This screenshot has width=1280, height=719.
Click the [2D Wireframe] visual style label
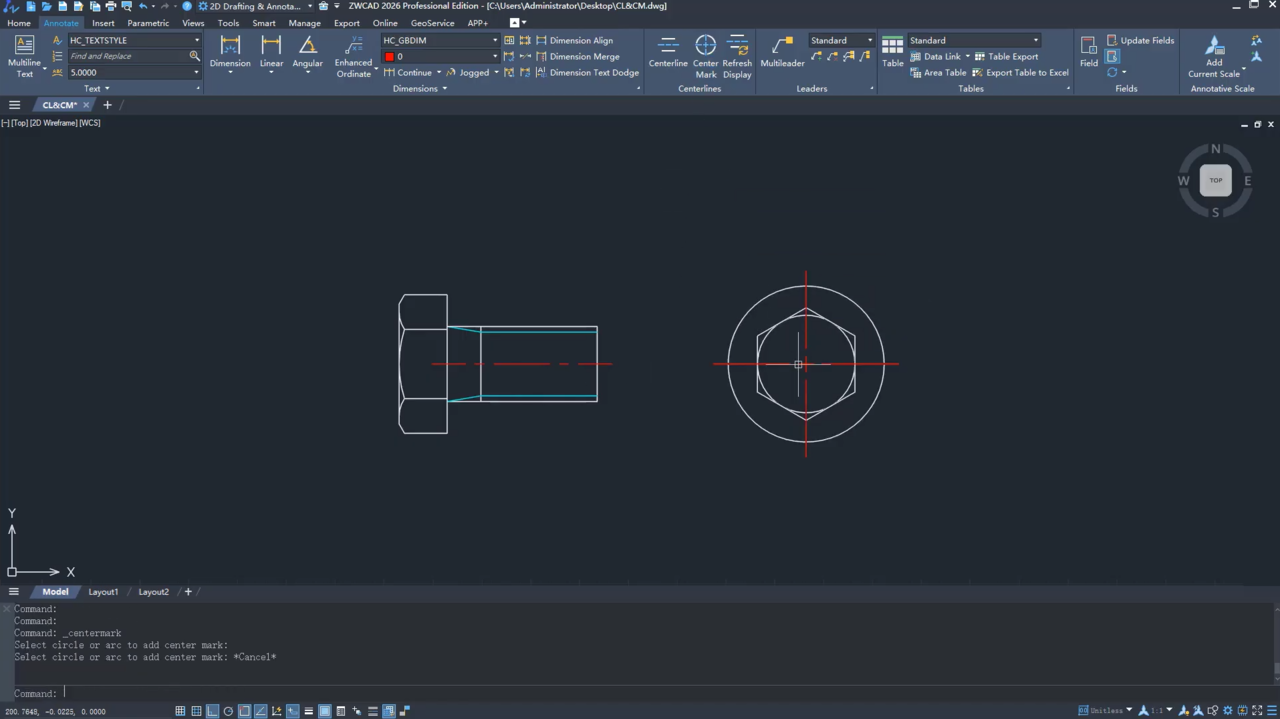coord(53,123)
